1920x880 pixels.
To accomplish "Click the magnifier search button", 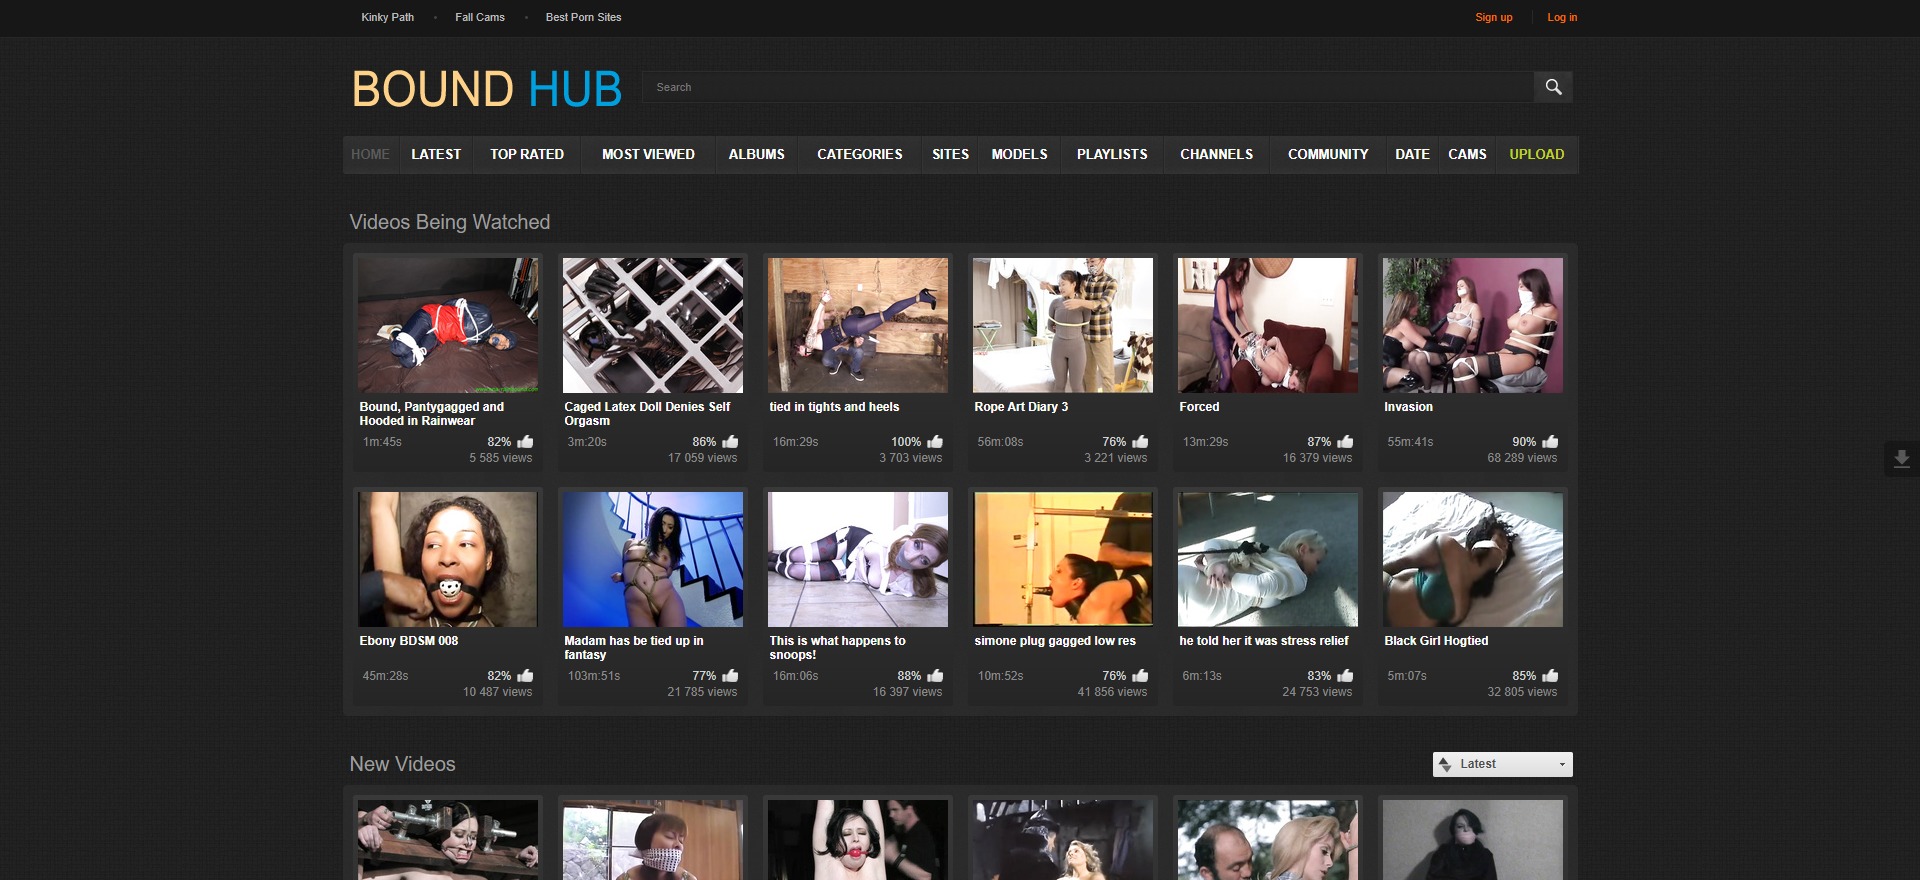I will (x=1553, y=87).
